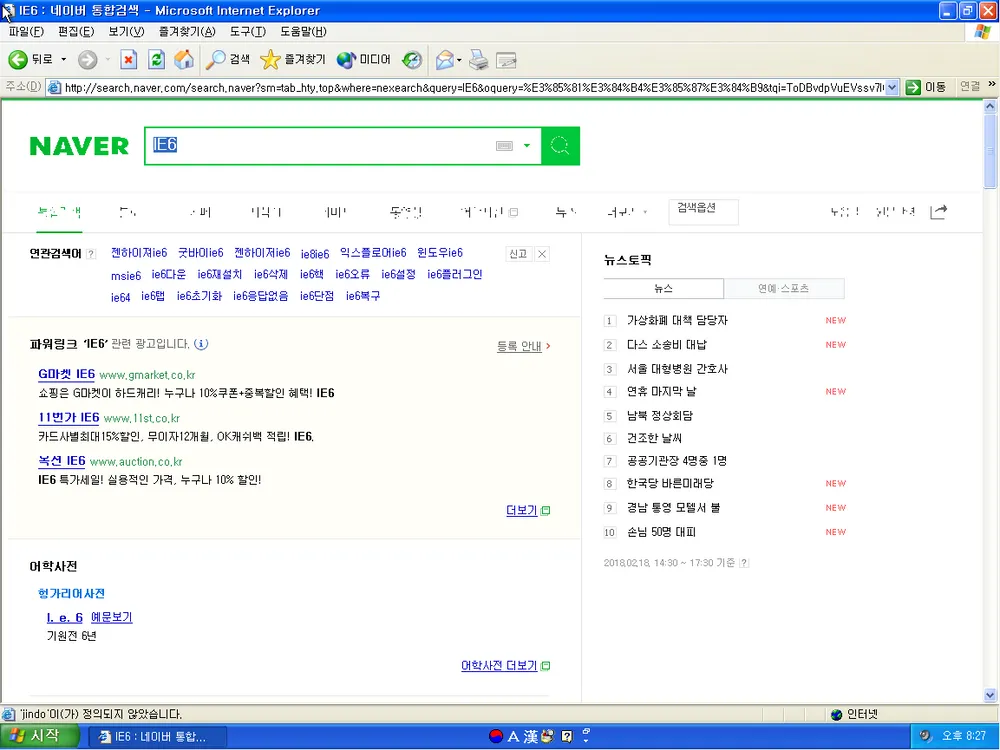Expand the Back button history dropdown
The image size is (1000, 750).
62,59
